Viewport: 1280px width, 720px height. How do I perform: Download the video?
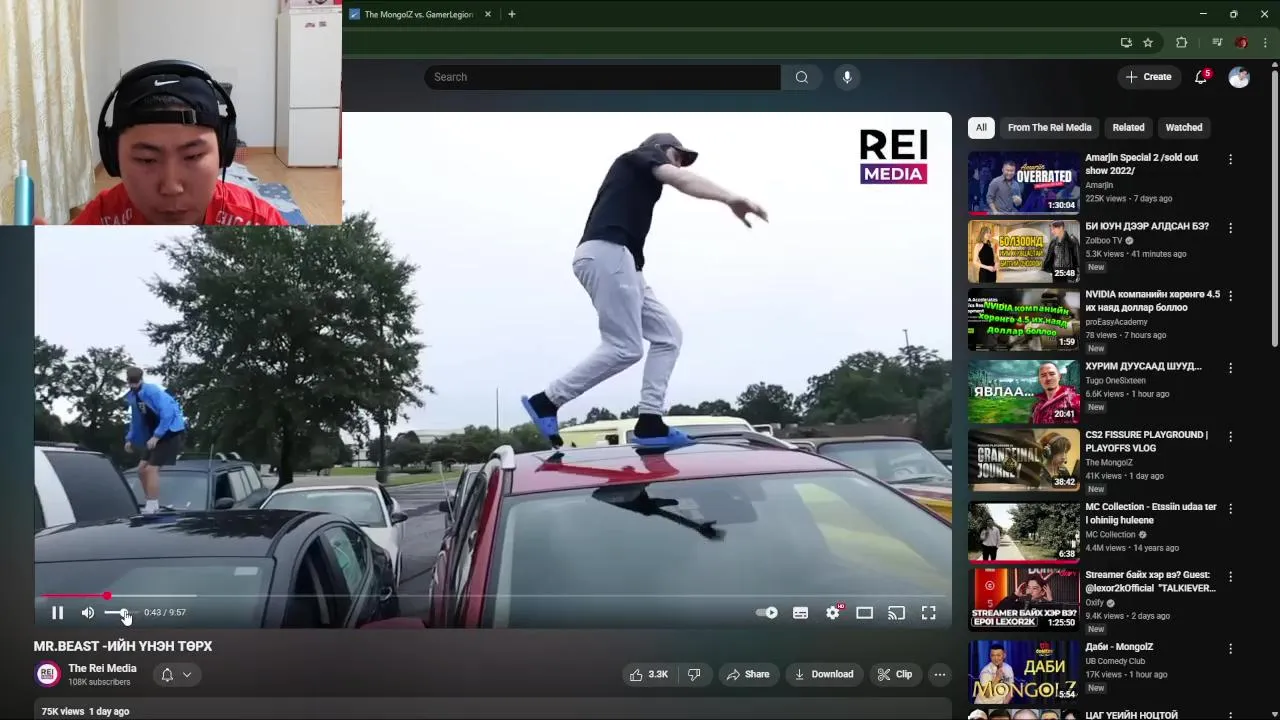coord(824,675)
